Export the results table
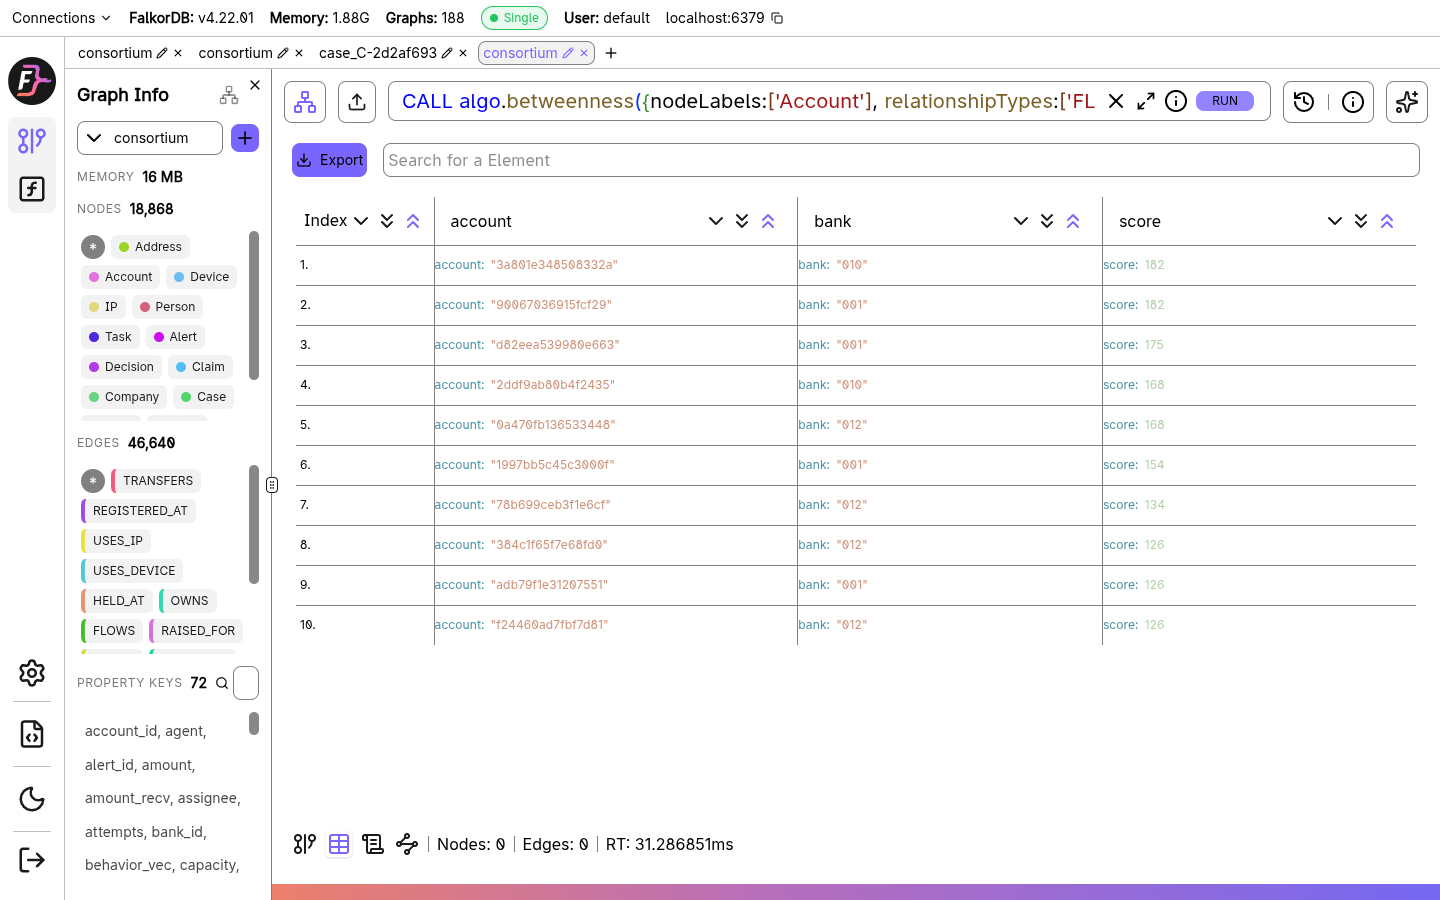 (329, 160)
